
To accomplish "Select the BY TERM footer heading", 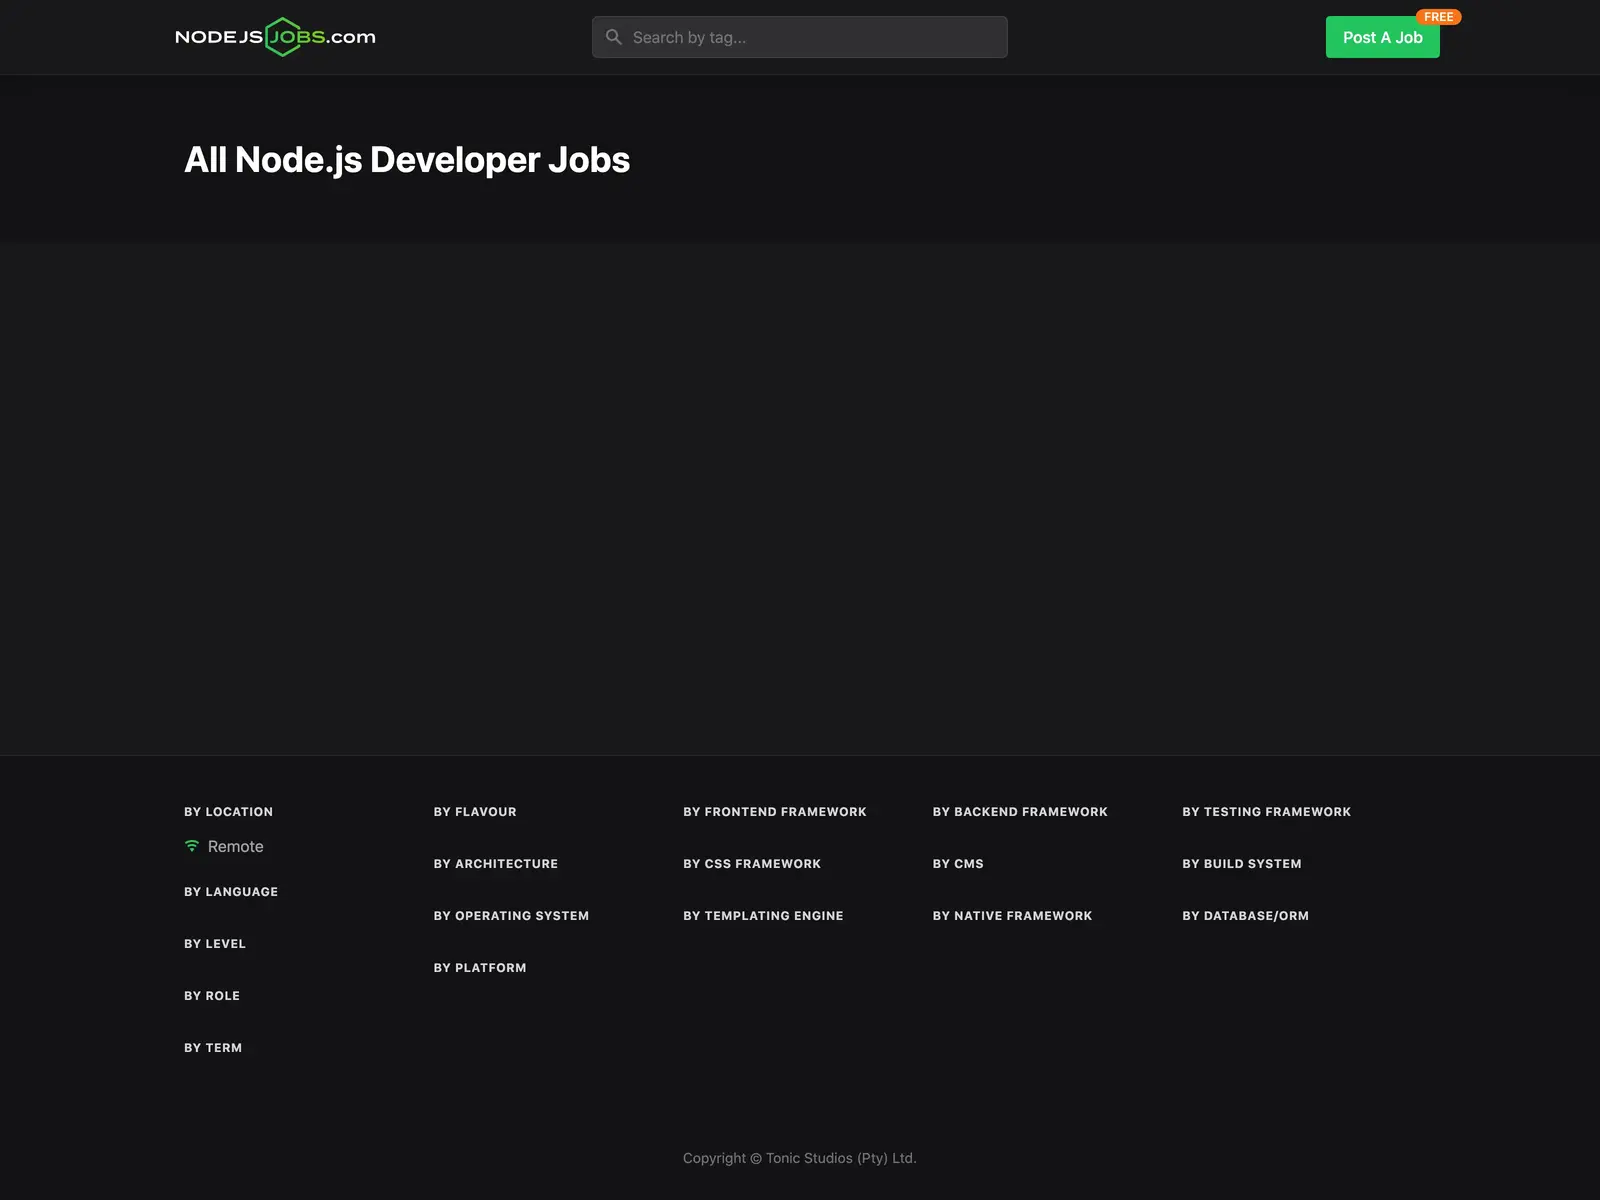I will click(x=213, y=1048).
